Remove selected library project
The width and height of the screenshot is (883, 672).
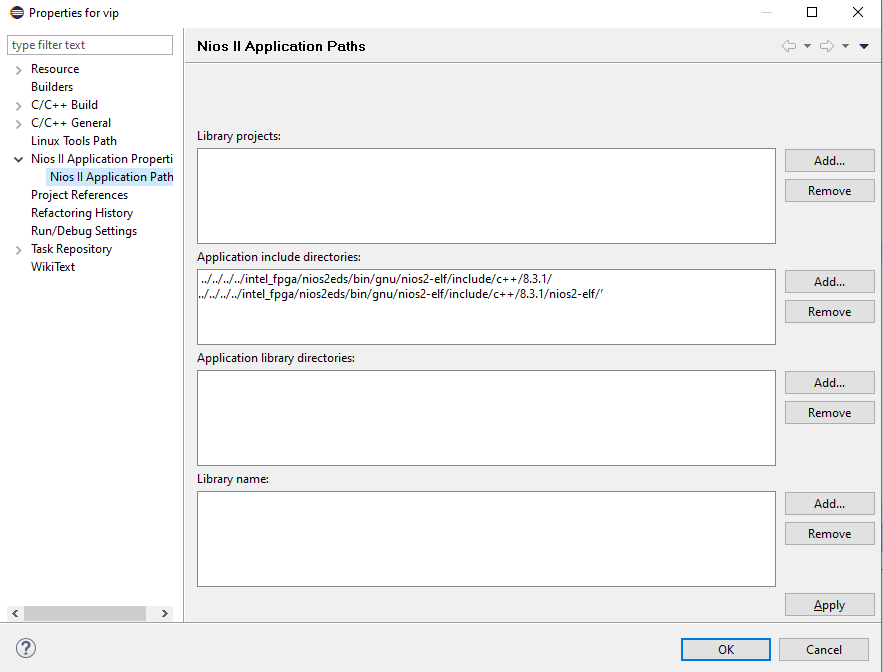[x=830, y=191]
